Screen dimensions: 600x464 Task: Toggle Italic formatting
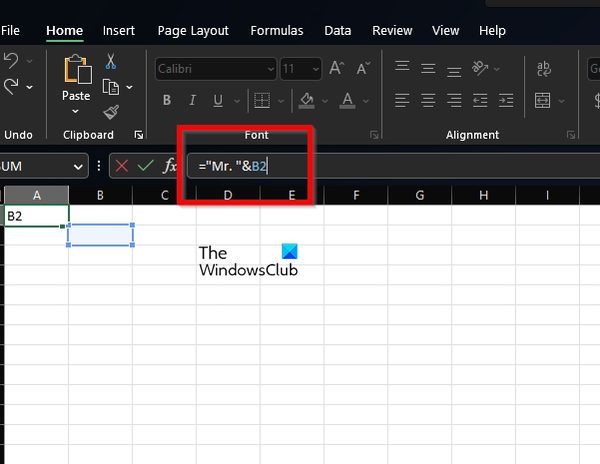(192, 101)
